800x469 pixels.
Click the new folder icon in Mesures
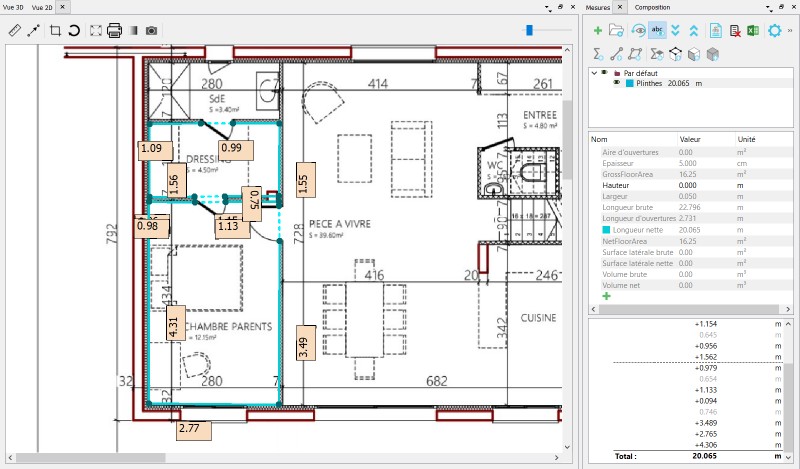tap(616, 31)
